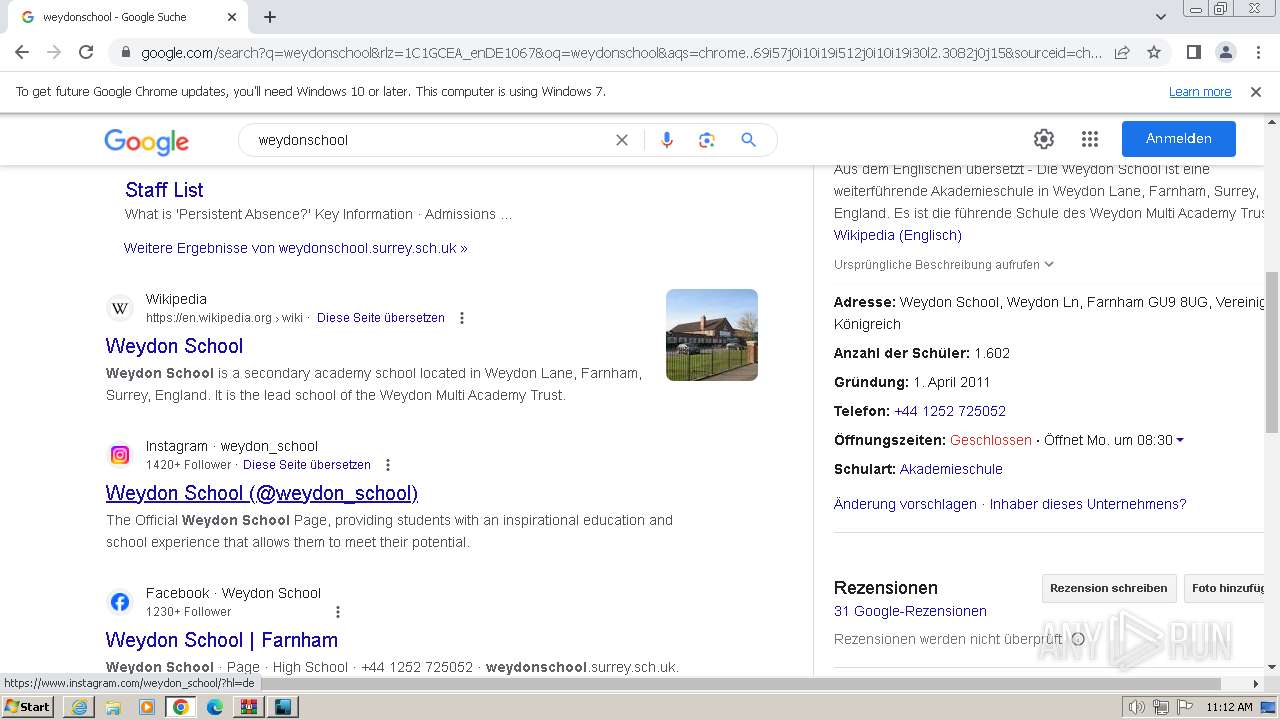Start voice search with microphone
Screen dimensions: 1280x720
667,140
